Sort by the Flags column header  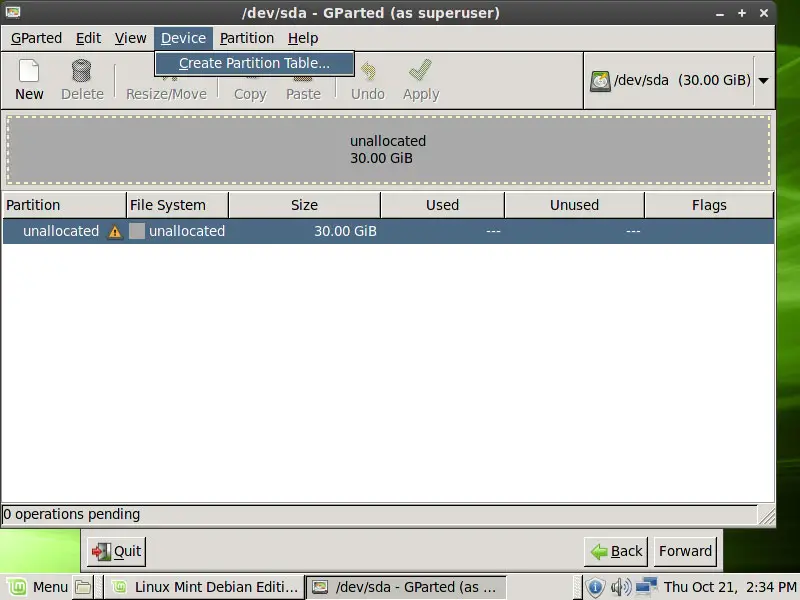pos(709,205)
